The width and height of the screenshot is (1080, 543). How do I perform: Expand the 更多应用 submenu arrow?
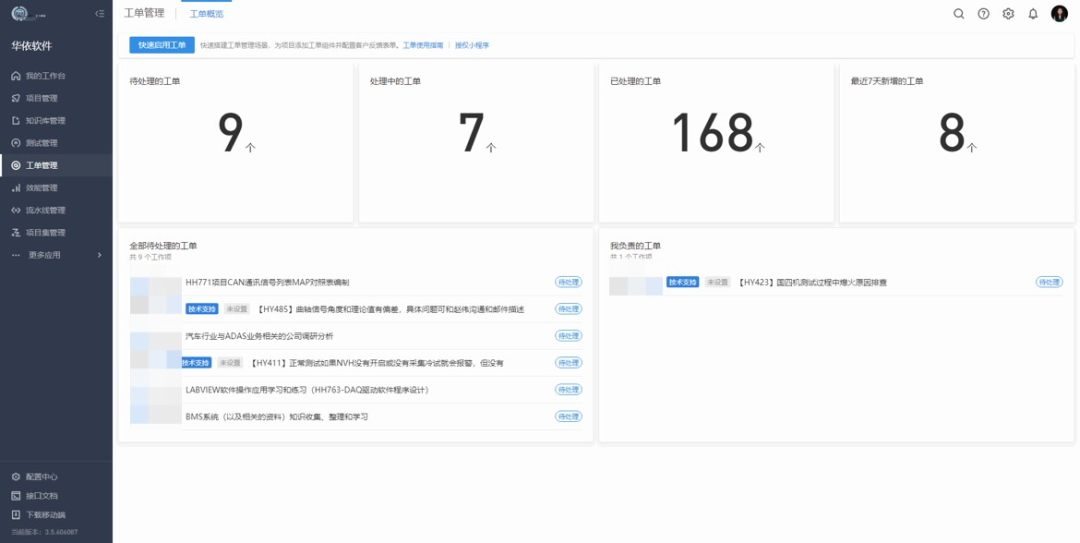pyautogui.click(x=99, y=255)
